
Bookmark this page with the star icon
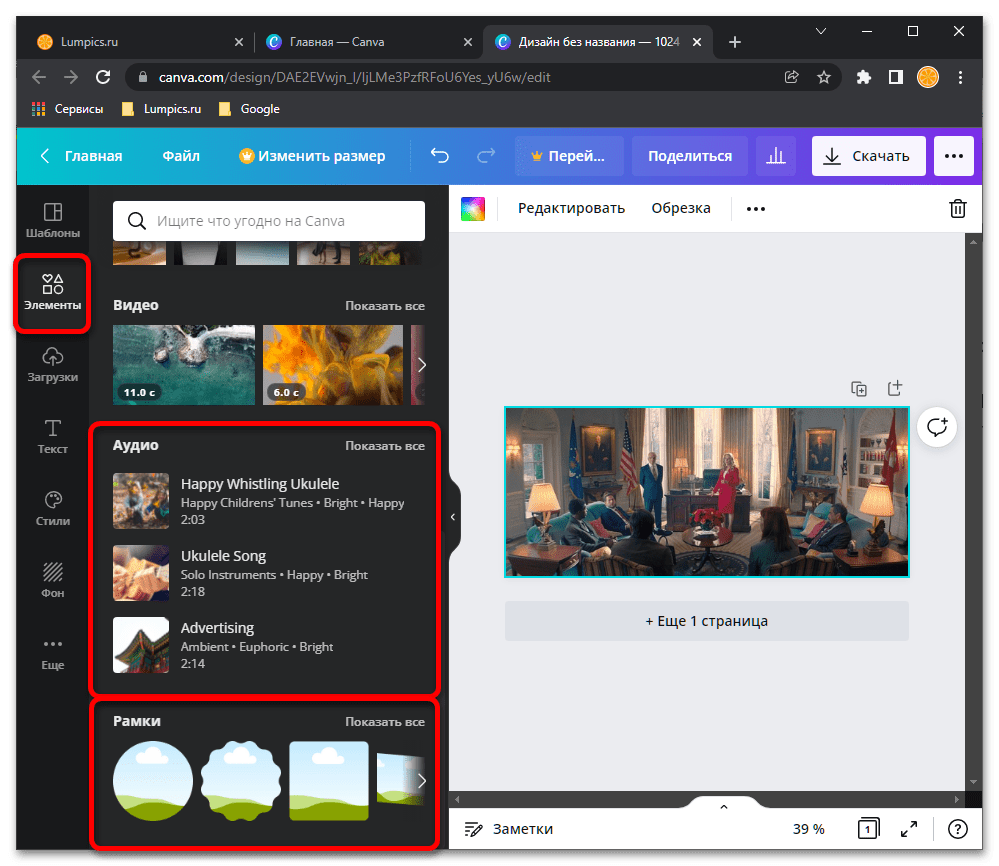[824, 77]
